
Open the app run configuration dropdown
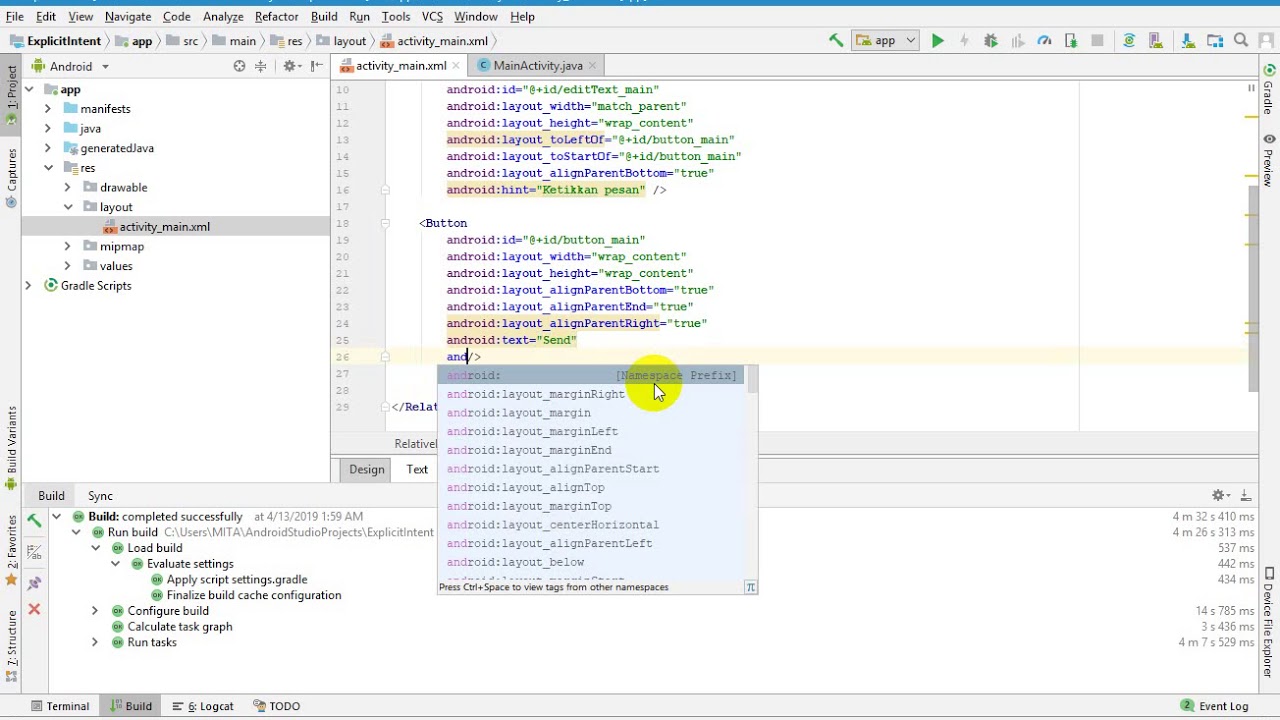tap(885, 41)
